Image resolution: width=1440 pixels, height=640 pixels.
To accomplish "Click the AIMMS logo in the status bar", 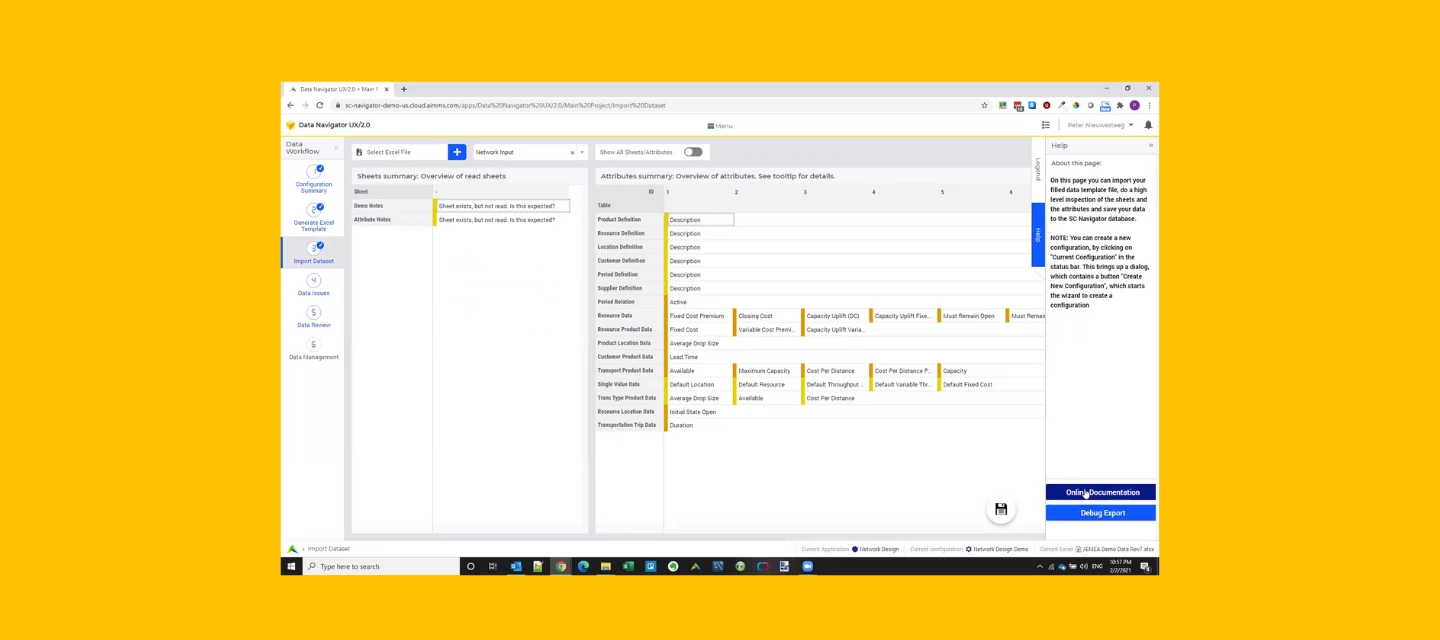I will 292,549.
